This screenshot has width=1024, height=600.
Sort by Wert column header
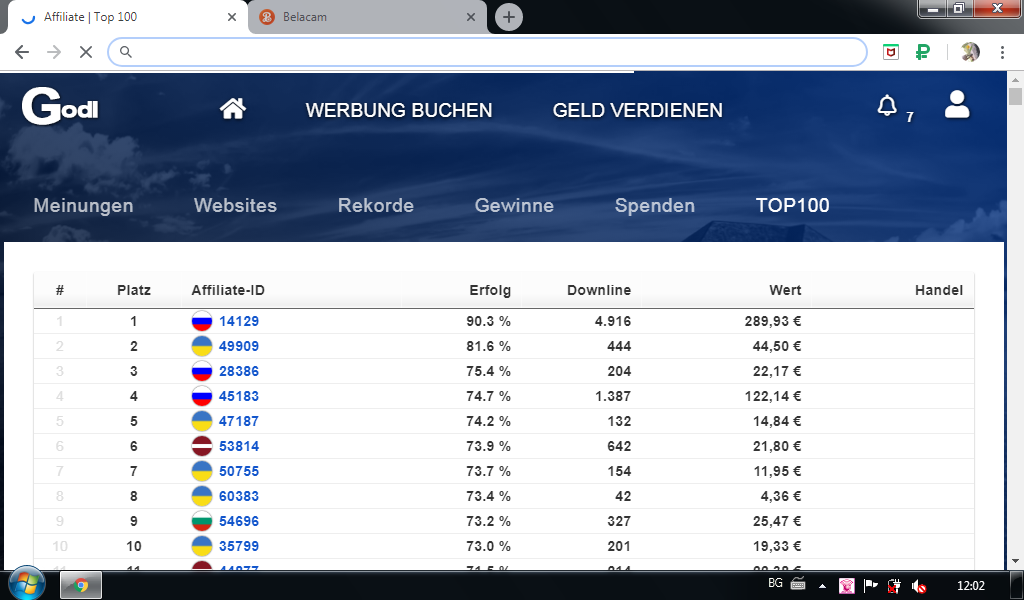click(x=785, y=291)
